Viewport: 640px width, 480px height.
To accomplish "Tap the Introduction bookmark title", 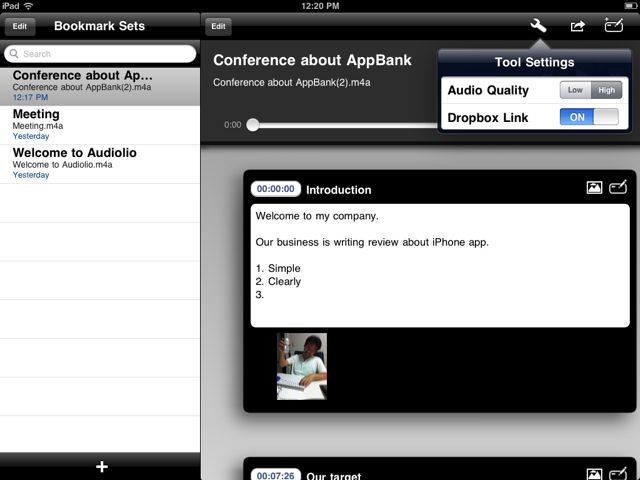I will point(339,190).
